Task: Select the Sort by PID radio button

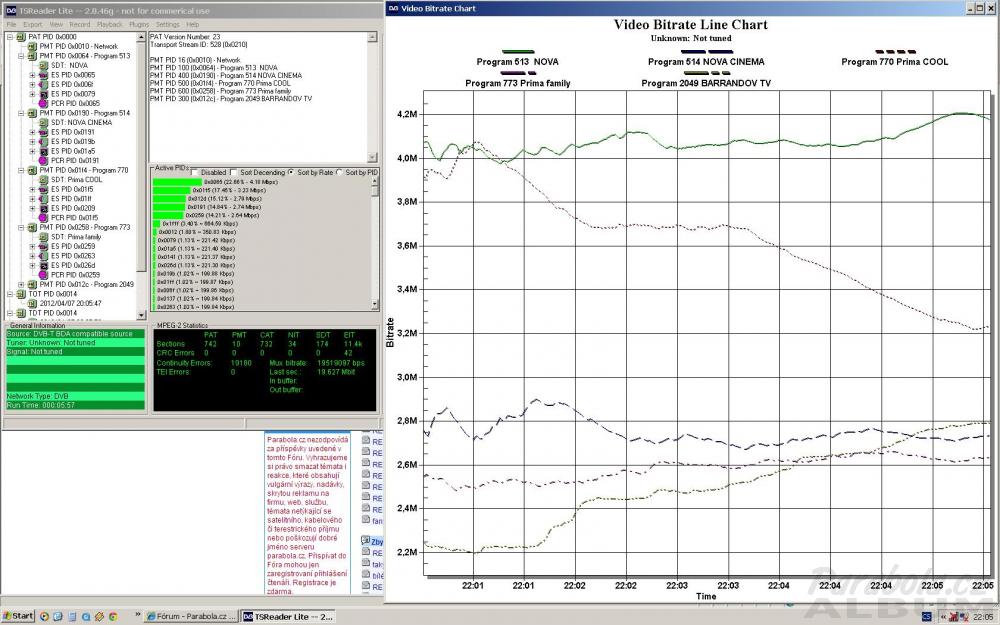Action: 340,172
